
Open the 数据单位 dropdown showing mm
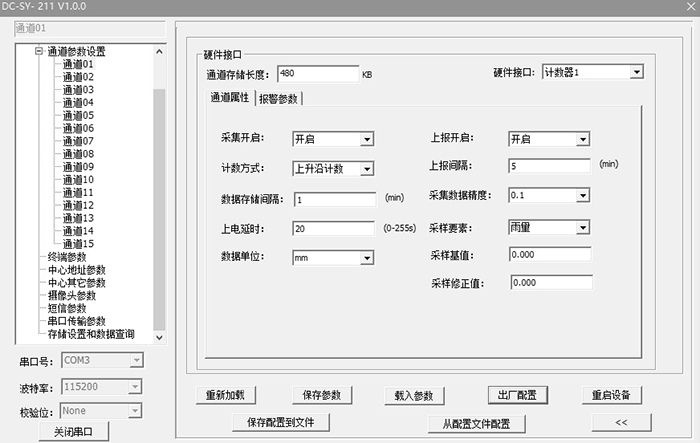(367, 258)
